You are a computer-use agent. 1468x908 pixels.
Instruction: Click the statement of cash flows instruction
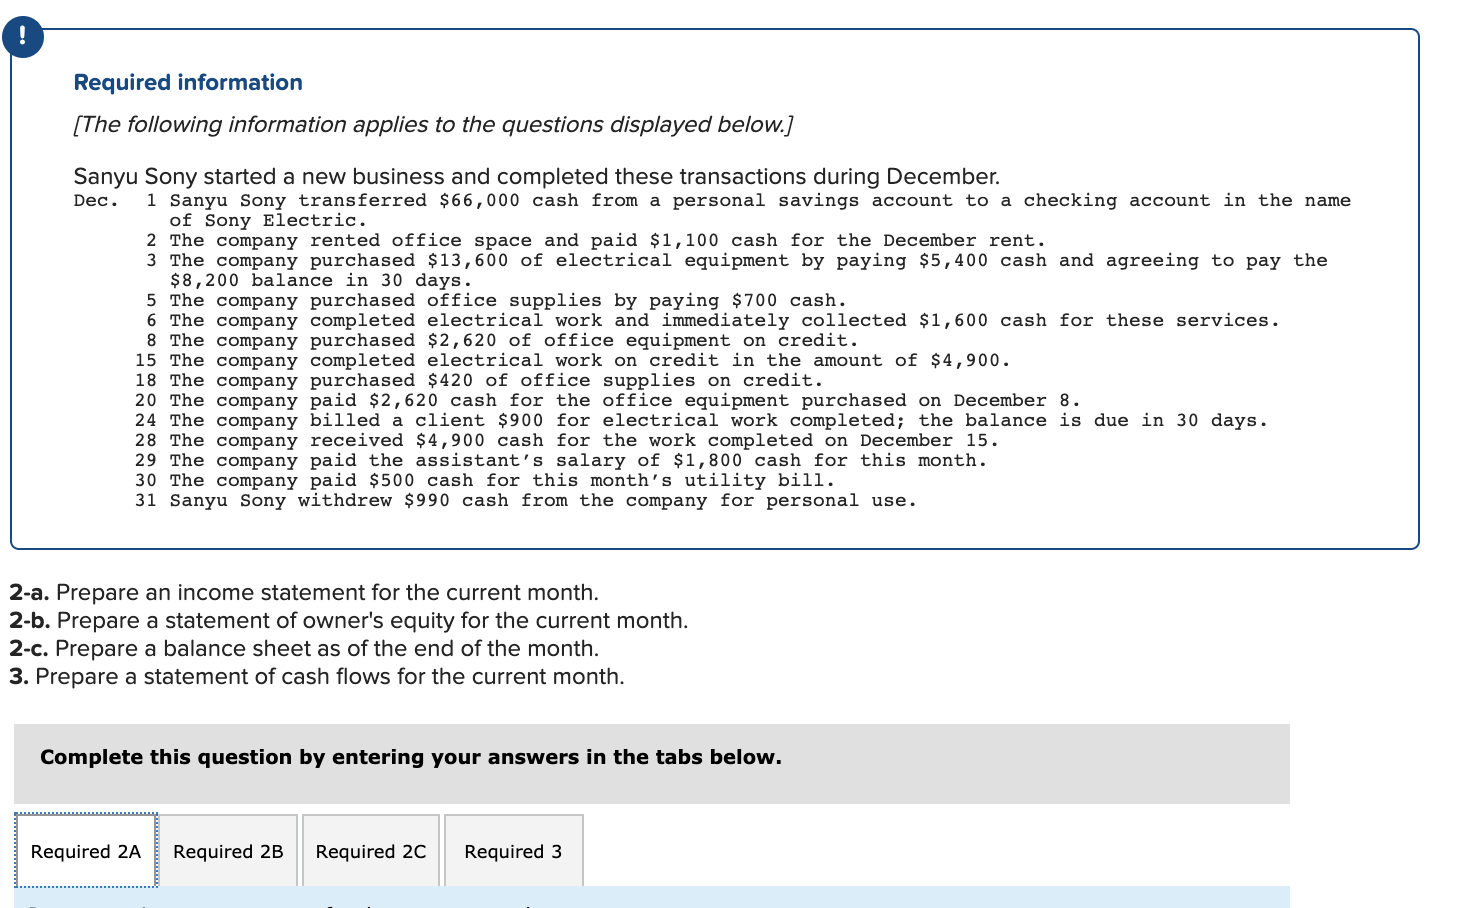(316, 676)
